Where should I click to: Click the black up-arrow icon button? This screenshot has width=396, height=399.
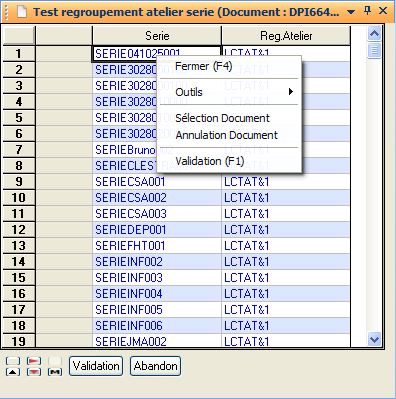click(x=13, y=372)
